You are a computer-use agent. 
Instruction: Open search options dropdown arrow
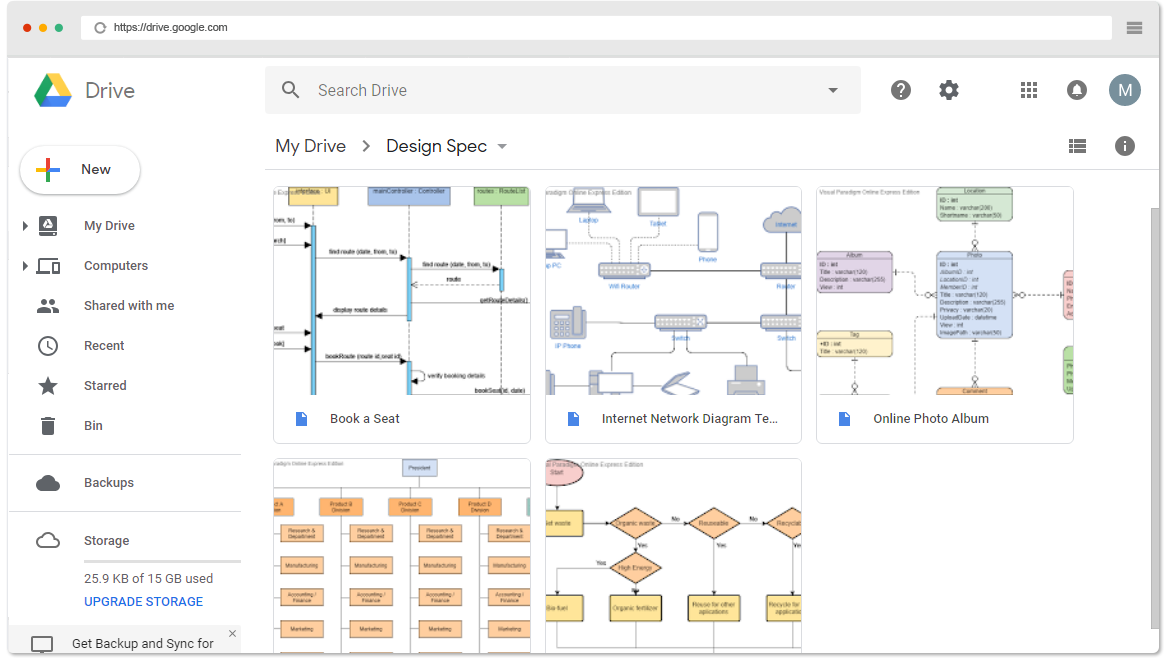833,90
